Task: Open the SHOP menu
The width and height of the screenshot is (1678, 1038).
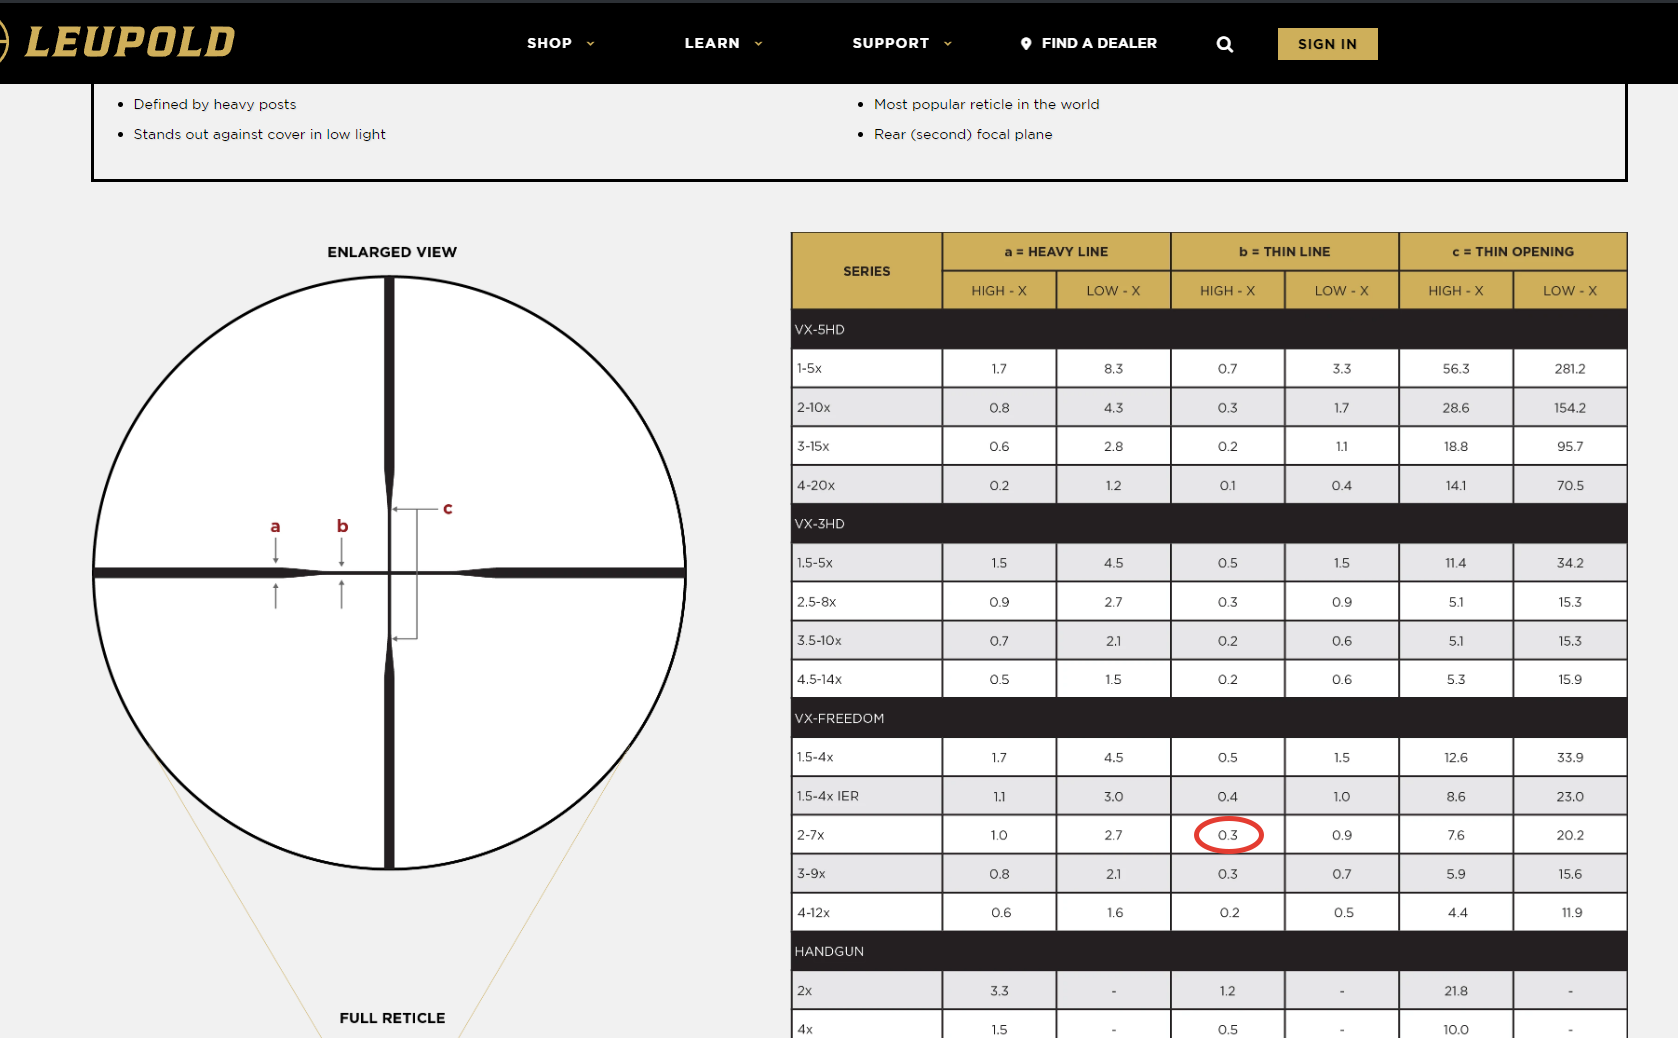Action: 549,43
